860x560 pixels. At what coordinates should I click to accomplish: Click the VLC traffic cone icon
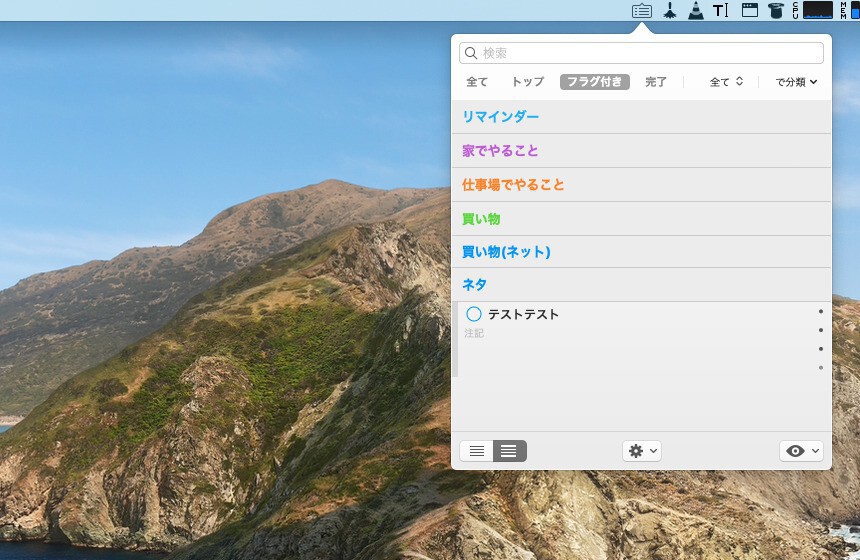point(695,11)
